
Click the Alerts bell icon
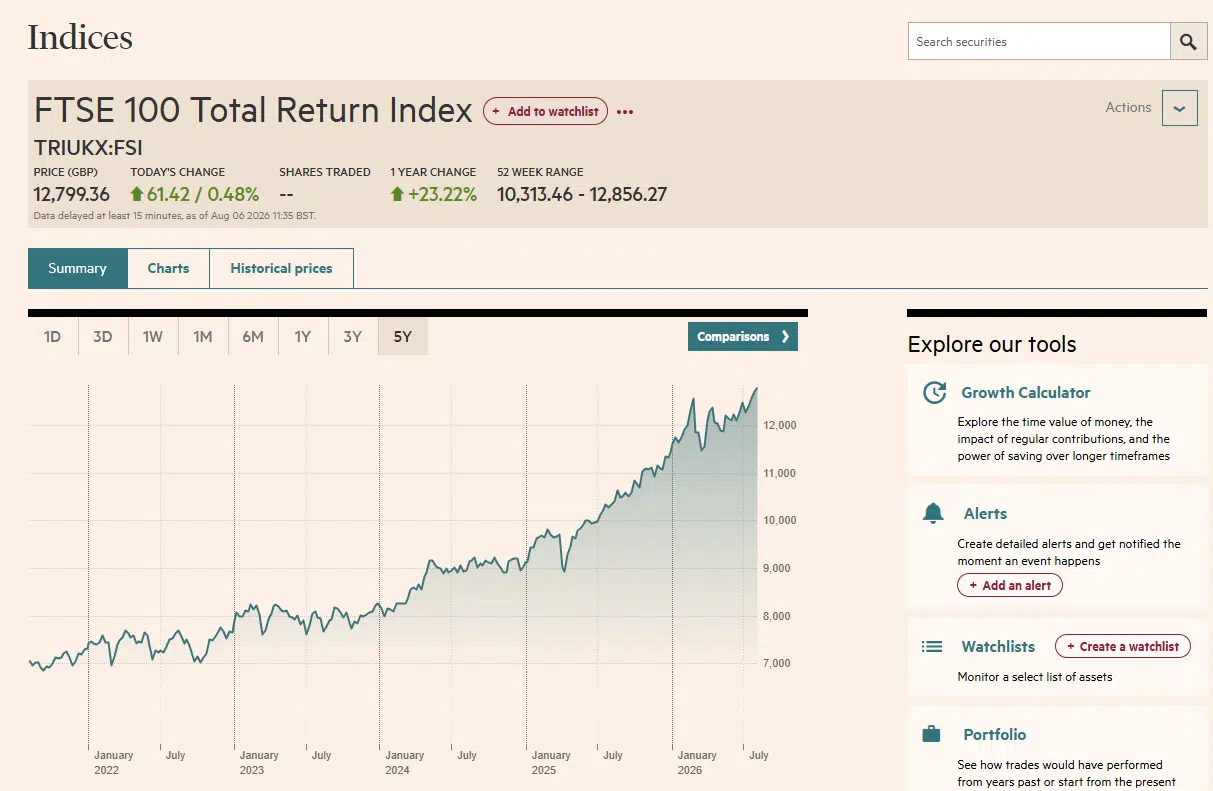(933, 513)
